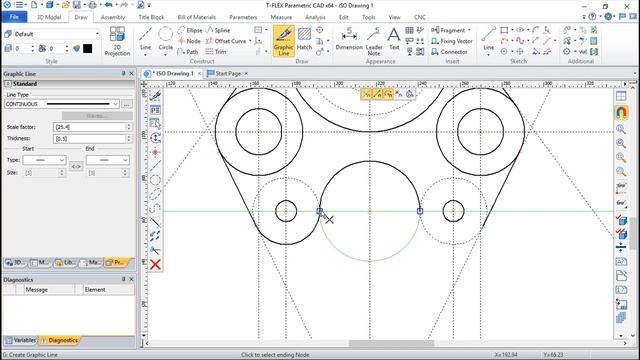Image resolution: width=640 pixels, height=360 pixels.
Task: Close the ISO Drawing 1 tab
Action: (x=199, y=73)
